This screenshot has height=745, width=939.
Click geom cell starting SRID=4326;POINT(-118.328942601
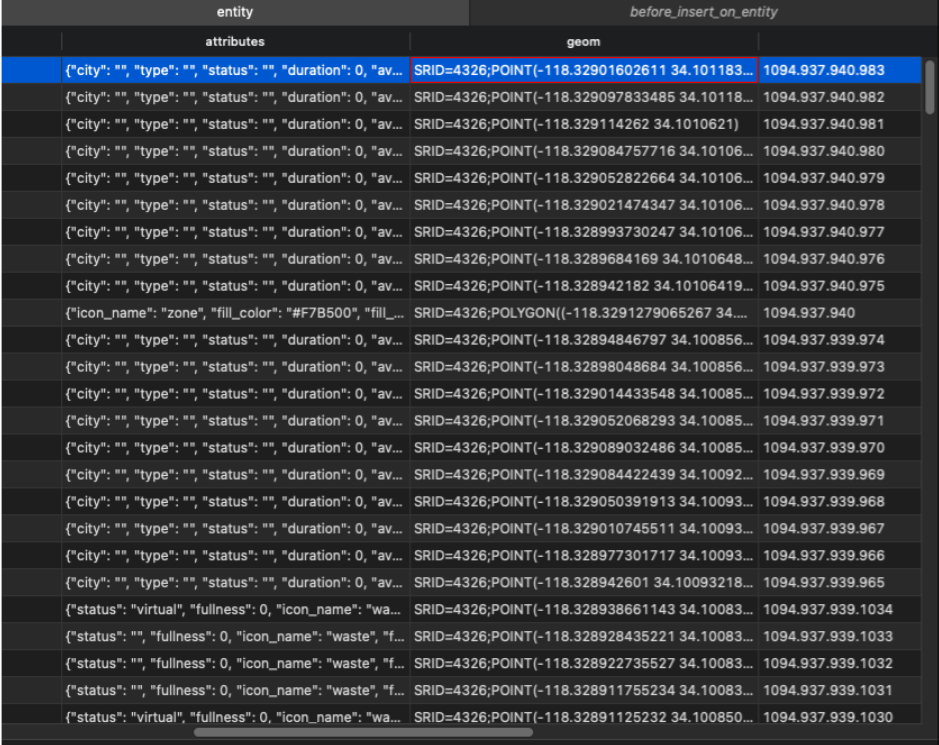tap(583, 582)
